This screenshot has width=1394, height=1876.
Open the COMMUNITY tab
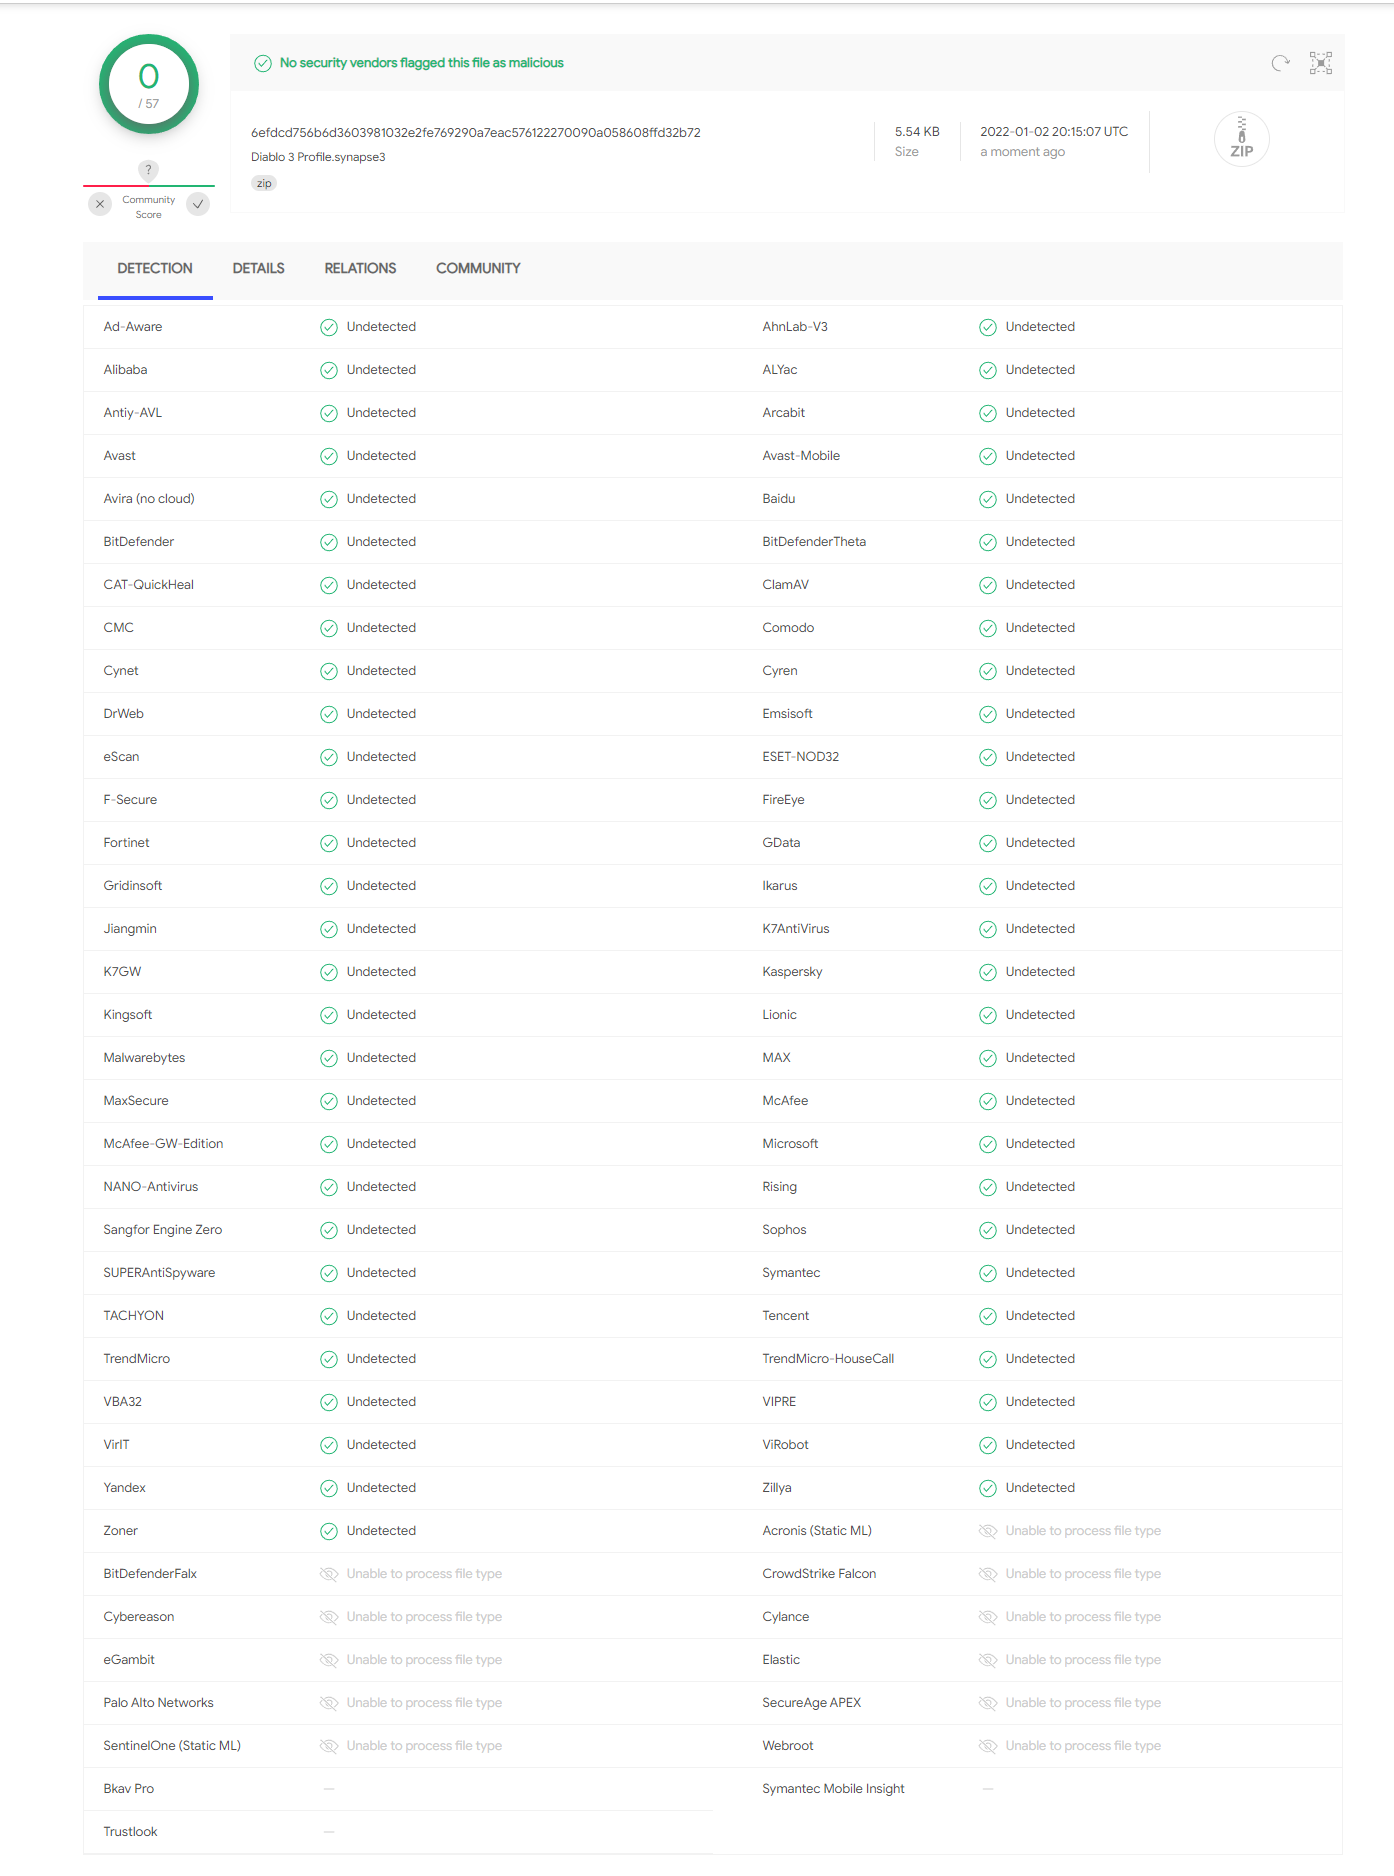pos(478,268)
